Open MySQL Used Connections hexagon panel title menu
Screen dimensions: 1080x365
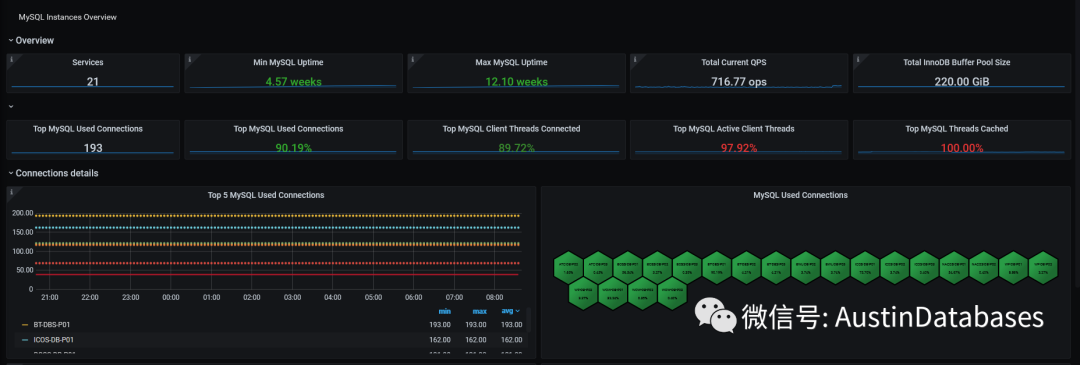point(800,195)
